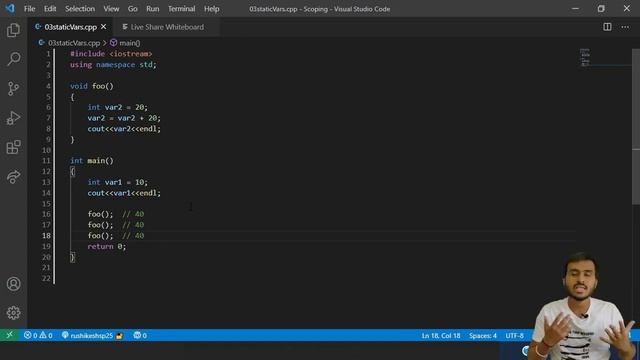The height and width of the screenshot is (360, 640).
Task: Close the 03staticVars.cpp tab
Action: pos(104,27)
